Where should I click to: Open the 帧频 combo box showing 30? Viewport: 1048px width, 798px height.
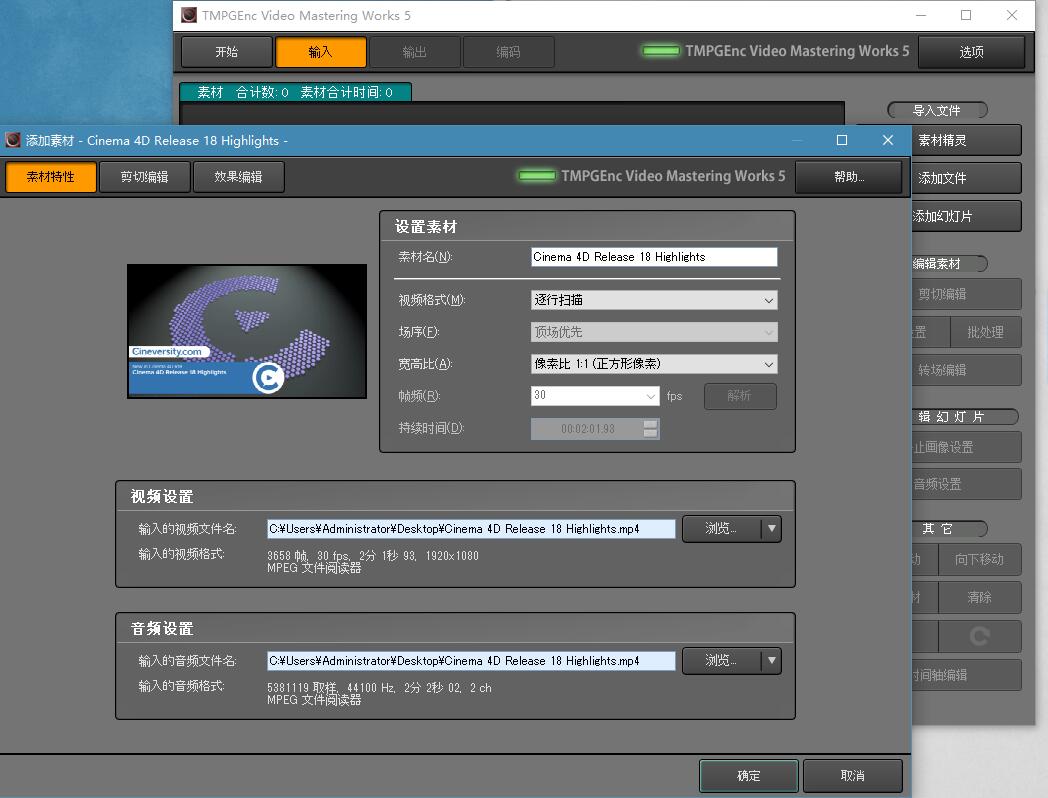coord(595,396)
